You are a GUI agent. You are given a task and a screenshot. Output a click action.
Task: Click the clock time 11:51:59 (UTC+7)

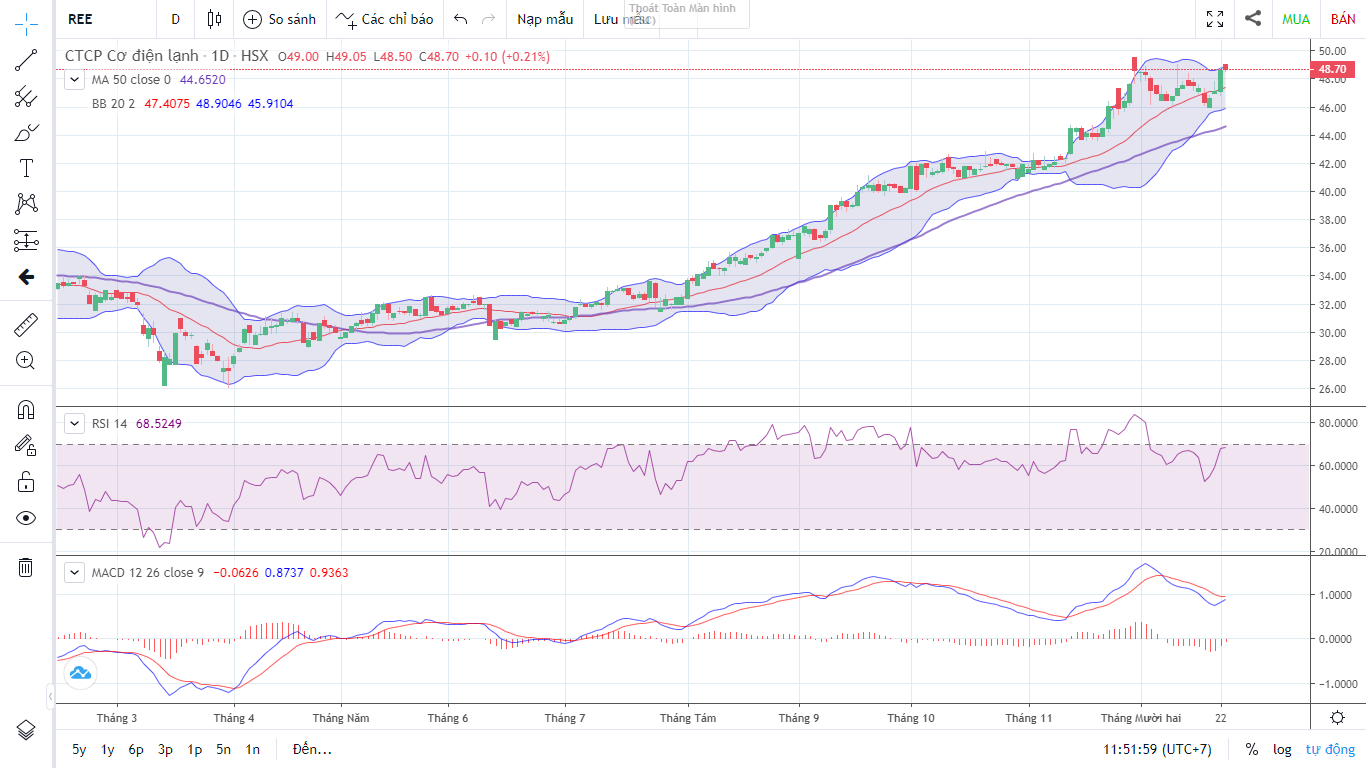tap(1157, 749)
